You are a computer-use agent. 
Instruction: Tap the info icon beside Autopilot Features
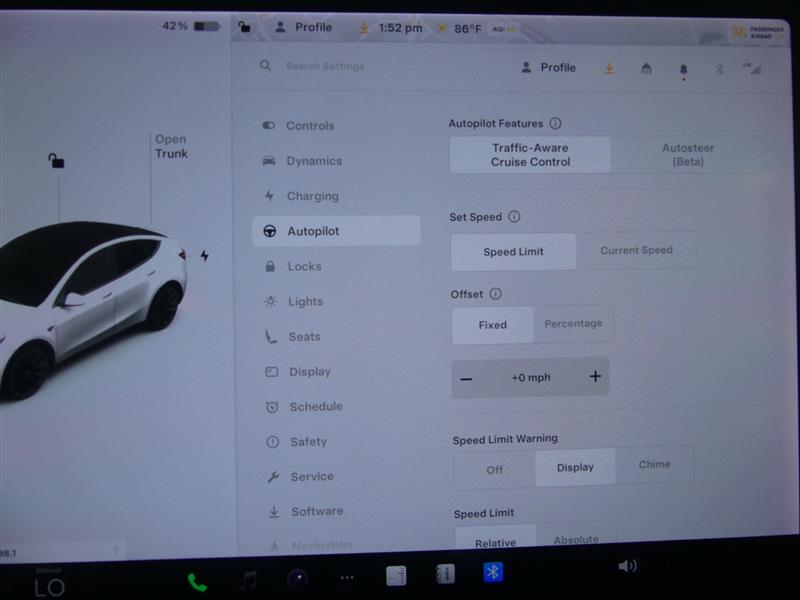555,124
